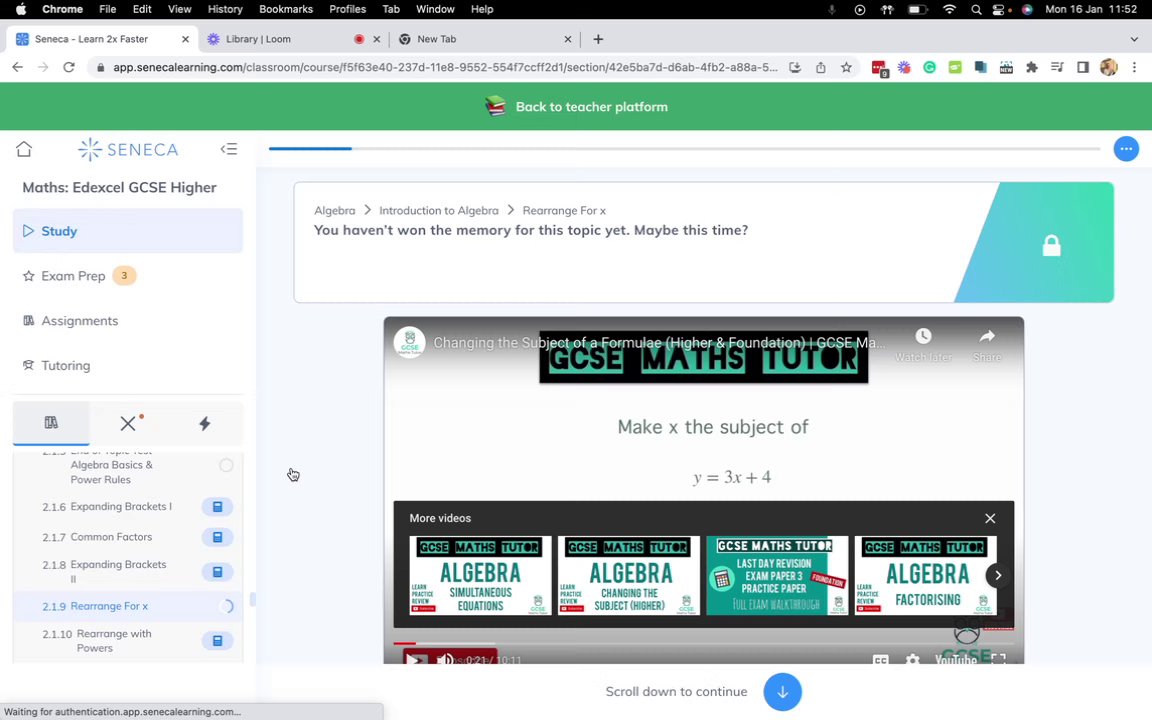Open Chrome profile avatar
The width and height of the screenshot is (1152, 720).
[1109, 67]
